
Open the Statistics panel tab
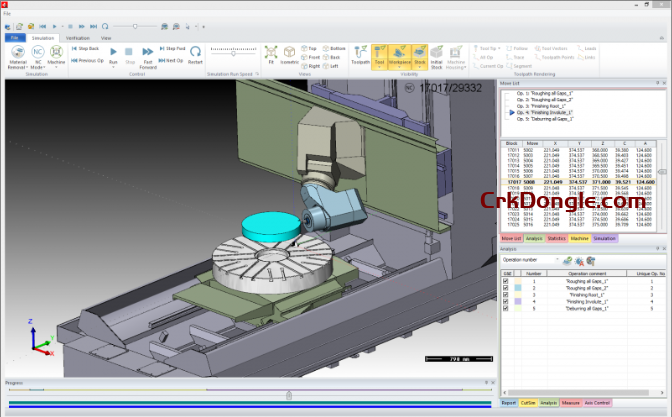[x=556, y=239]
